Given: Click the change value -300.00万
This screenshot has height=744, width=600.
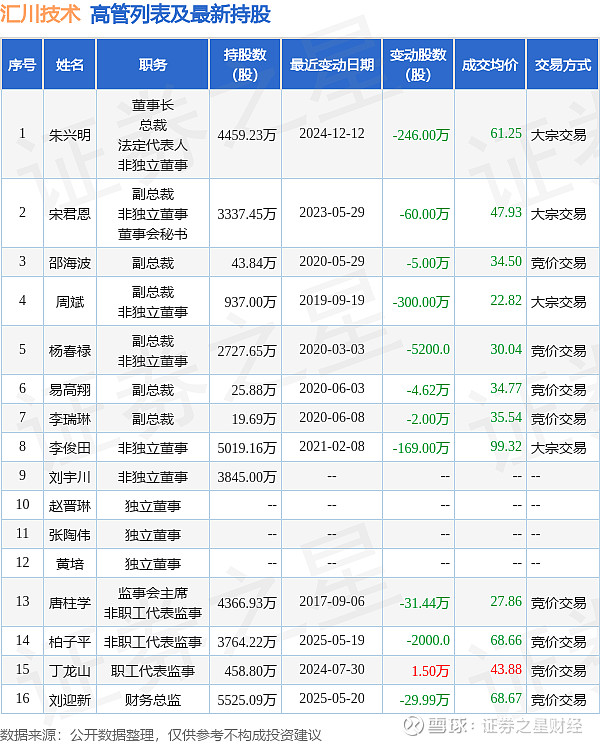Looking at the screenshot, I should [x=421, y=302].
